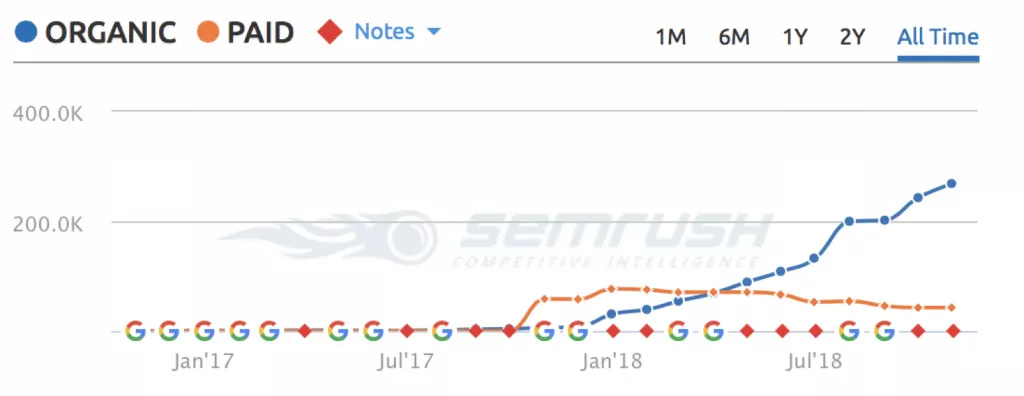Choose the 1Y time range

coord(795,37)
